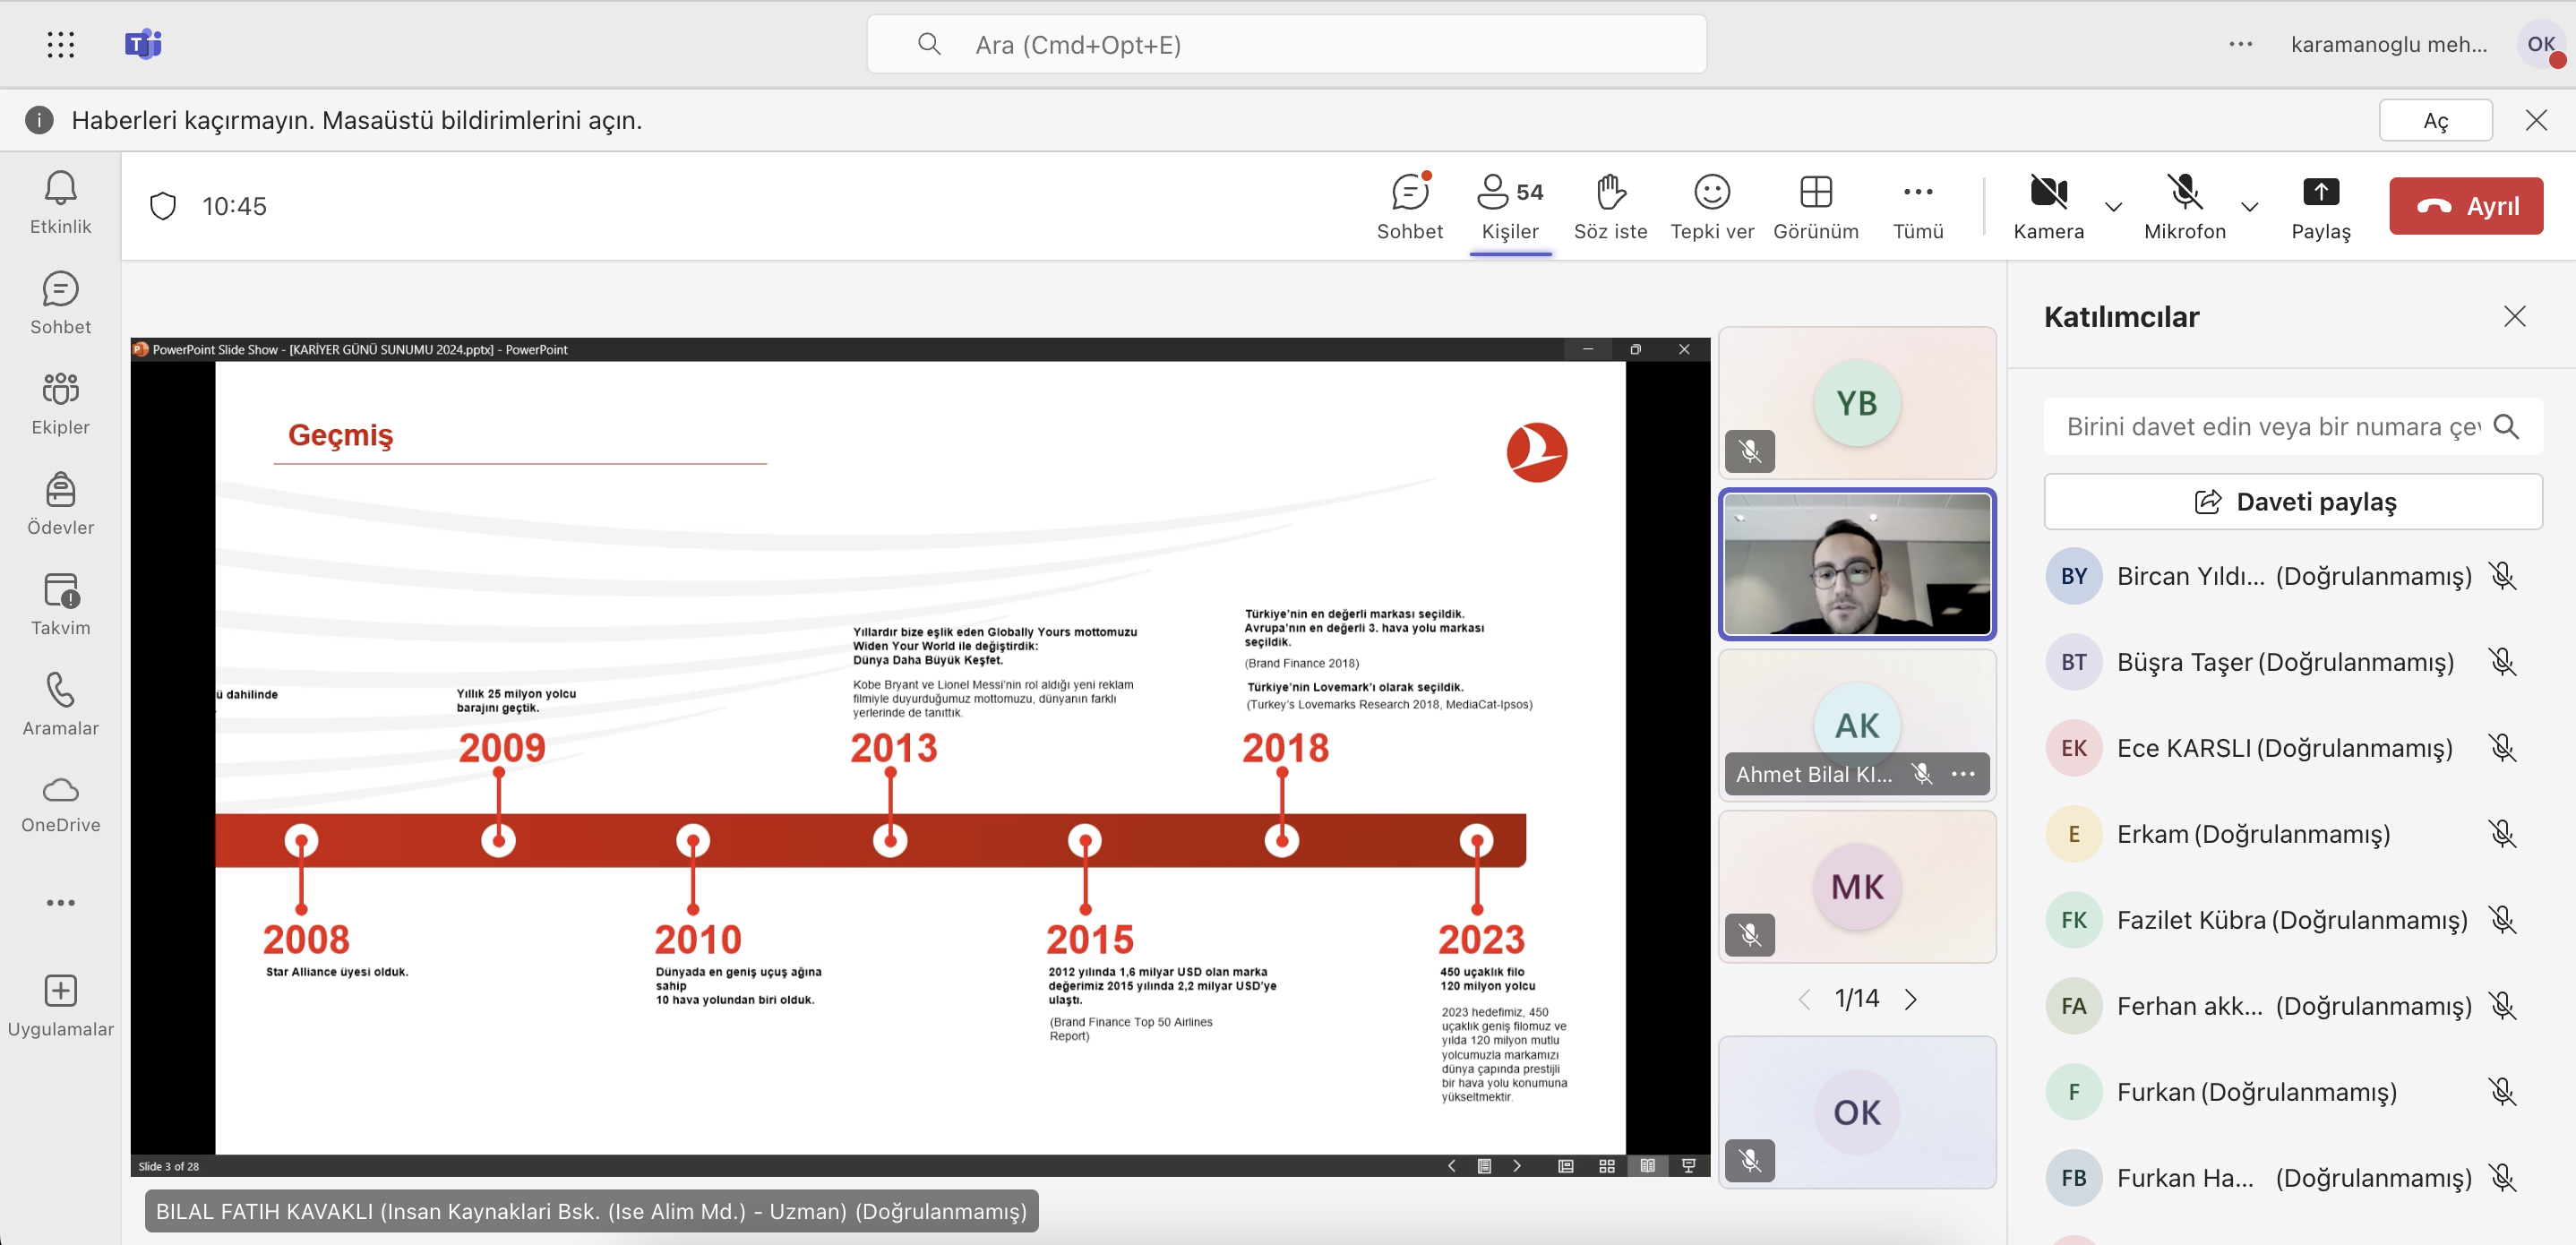Open the Tümü more actions menu
Viewport: 2576px width, 1245px height.
coord(1917,205)
